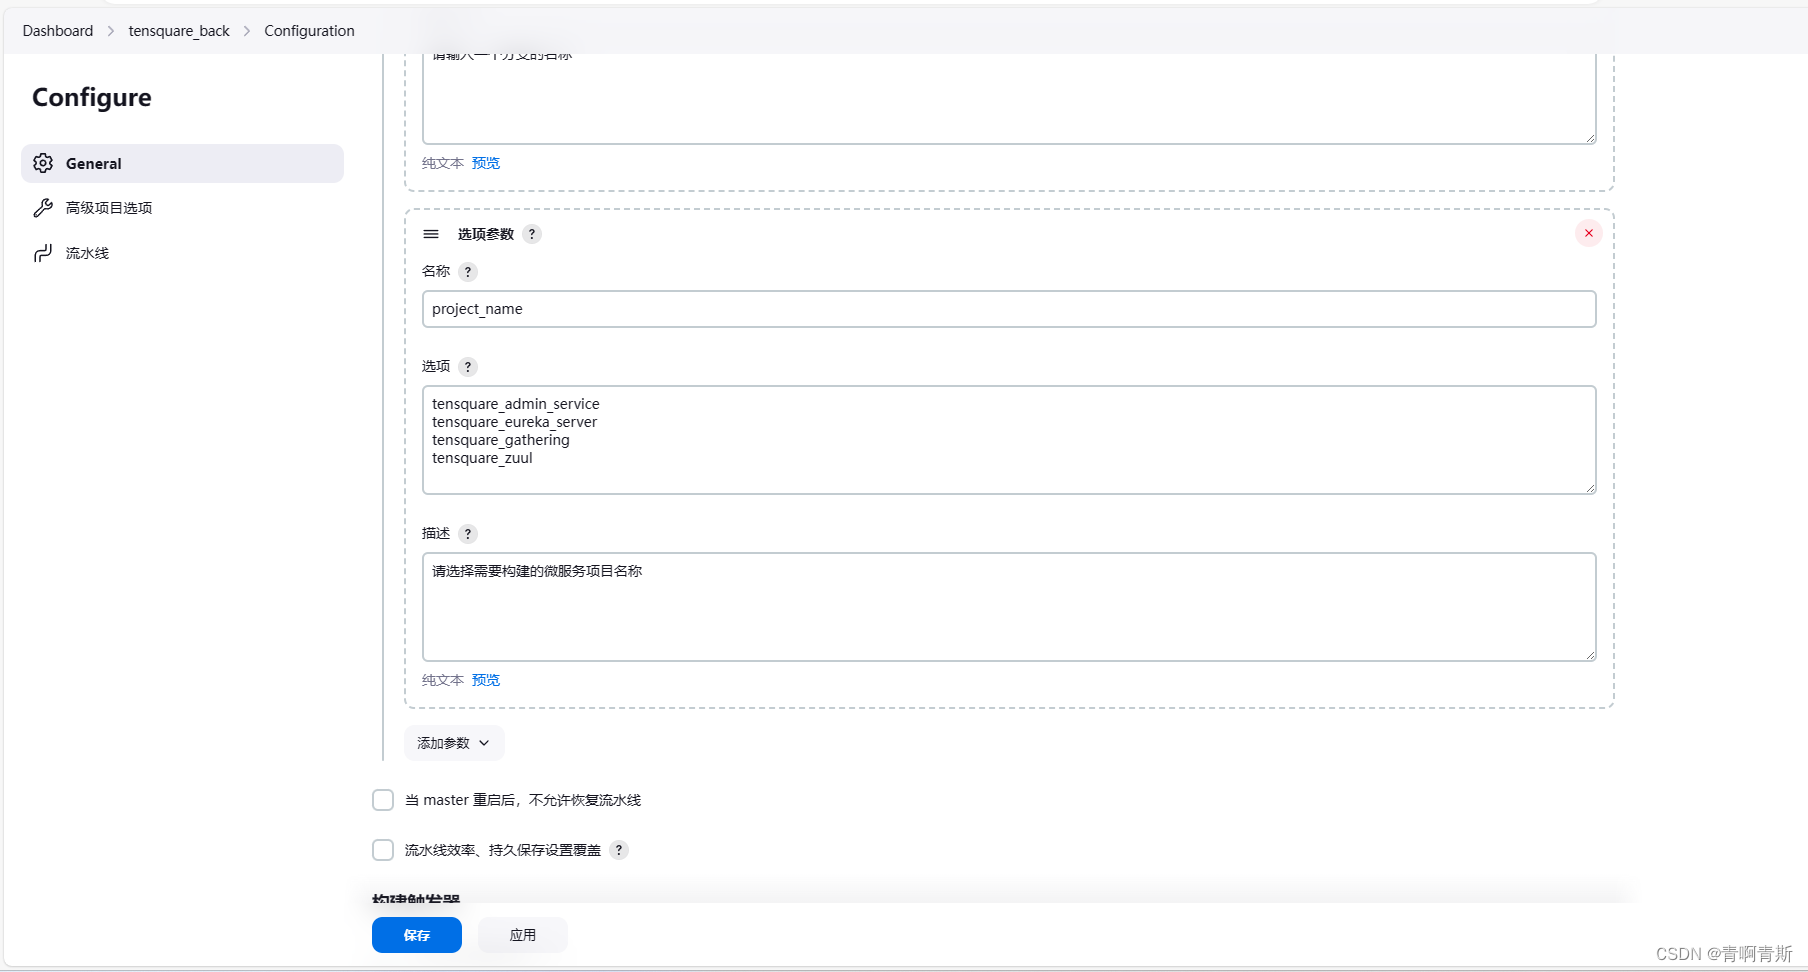Click the 应用 apply button
The width and height of the screenshot is (1808, 972).
click(523, 935)
